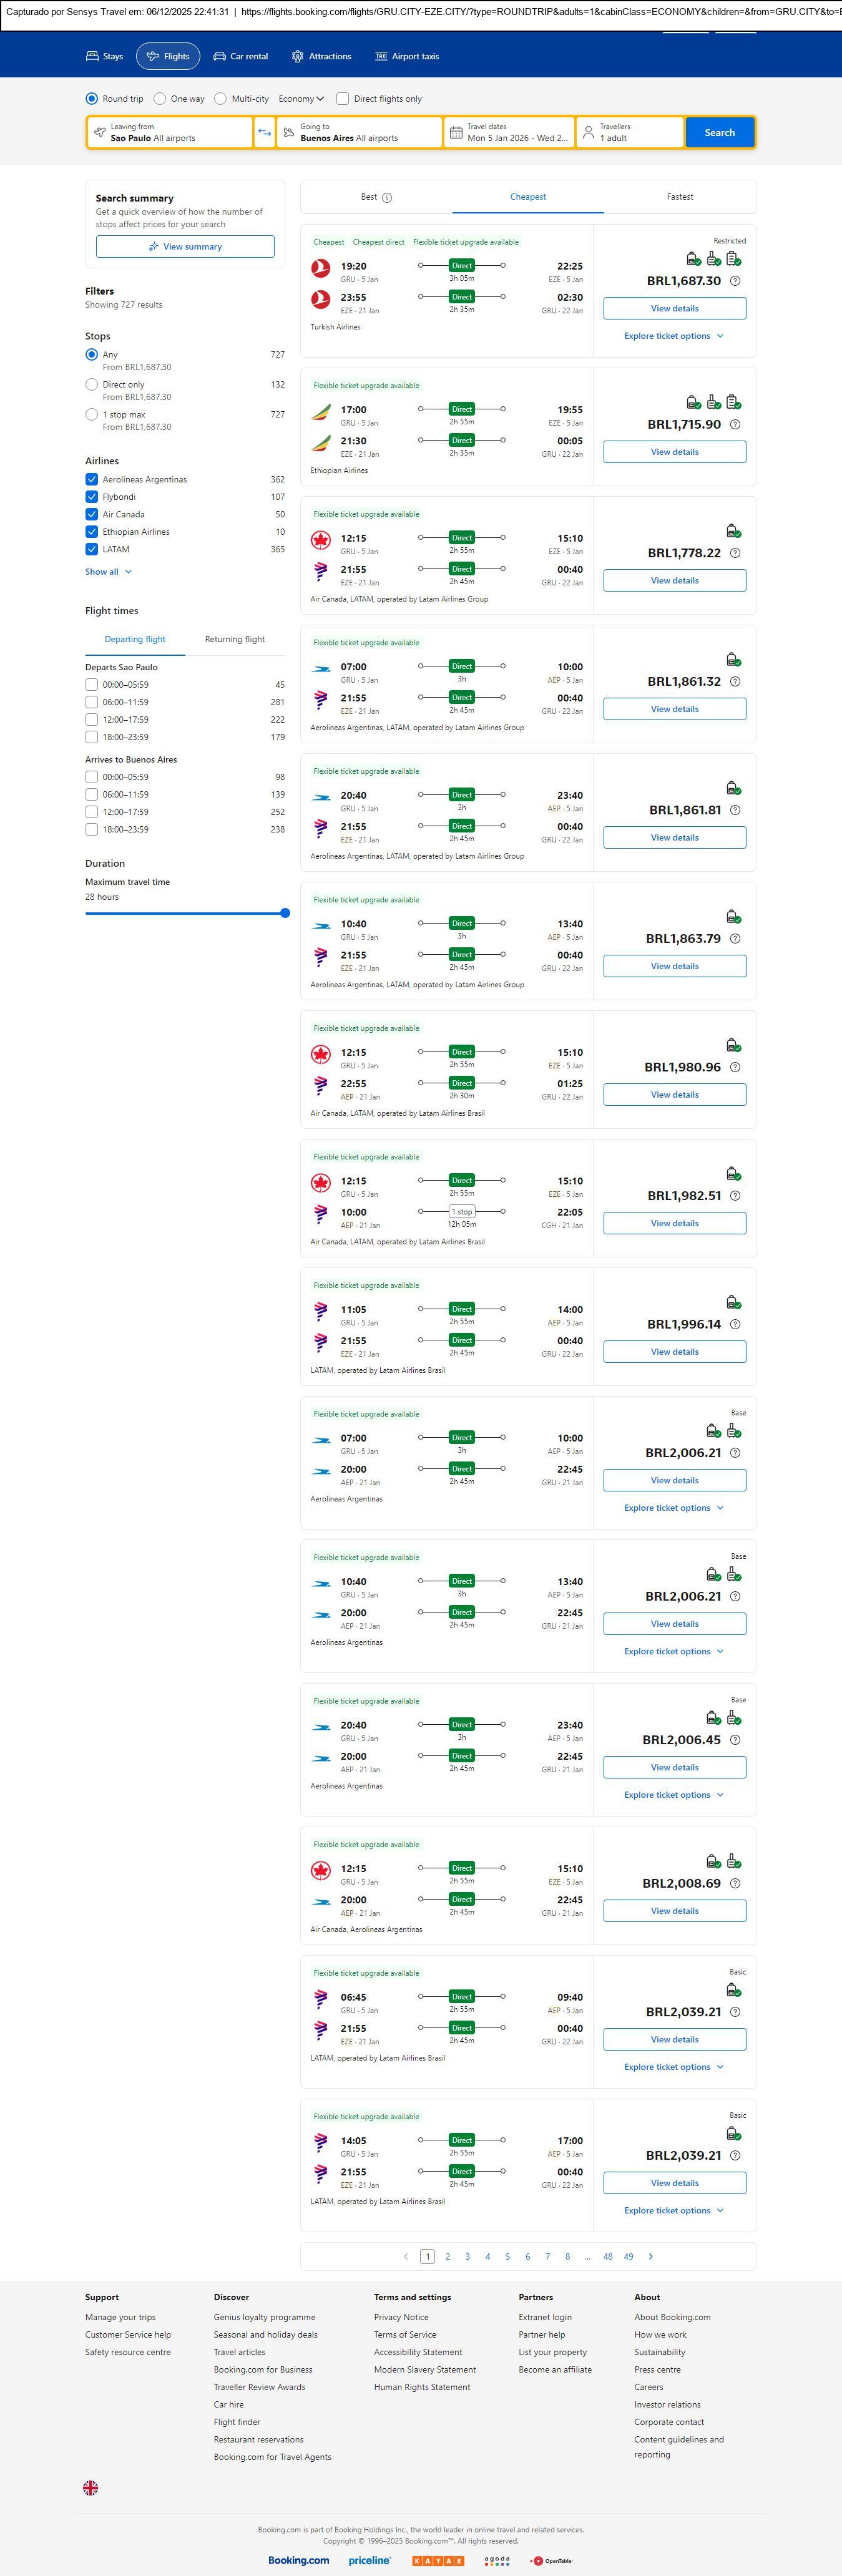Click price info icon beside BRL1,687.30

(735, 281)
